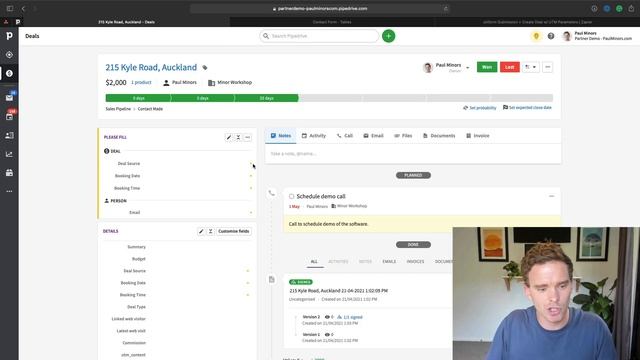640x360 pixels.
Task: Switch to Documents tab
Action: [439, 136]
